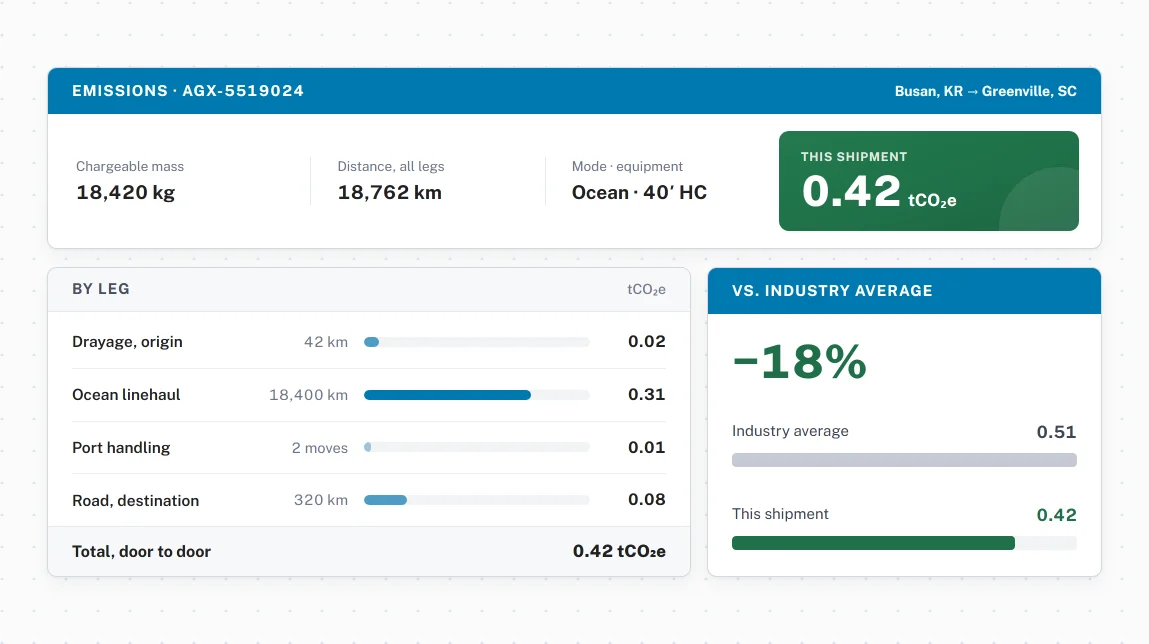Click the grey Industry average bar

[904, 460]
